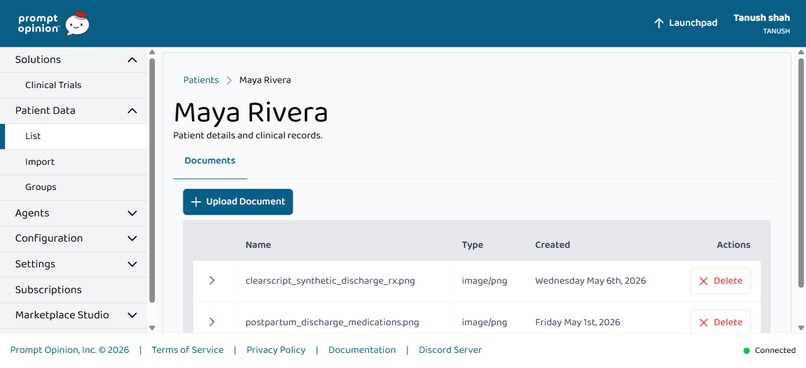Open Privacy Policy link
806x368 pixels.
[x=276, y=350]
